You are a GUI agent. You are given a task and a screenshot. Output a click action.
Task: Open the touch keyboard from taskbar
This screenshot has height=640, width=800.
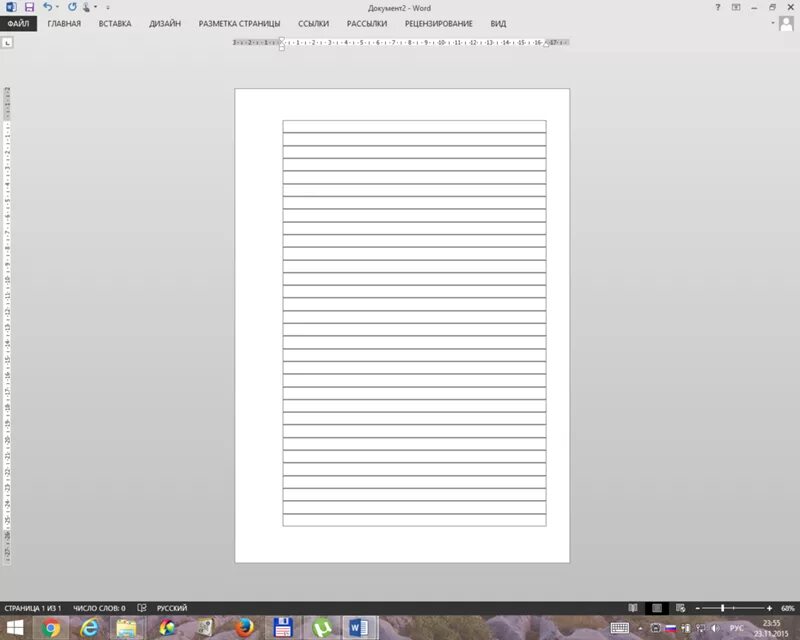click(x=619, y=628)
